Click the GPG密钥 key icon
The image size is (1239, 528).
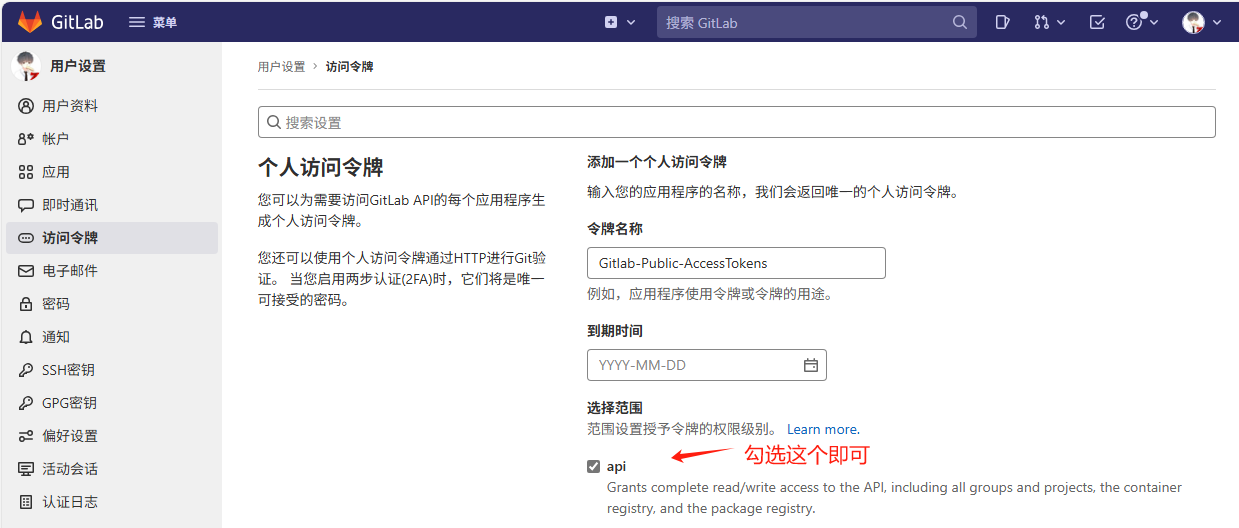pos(26,403)
